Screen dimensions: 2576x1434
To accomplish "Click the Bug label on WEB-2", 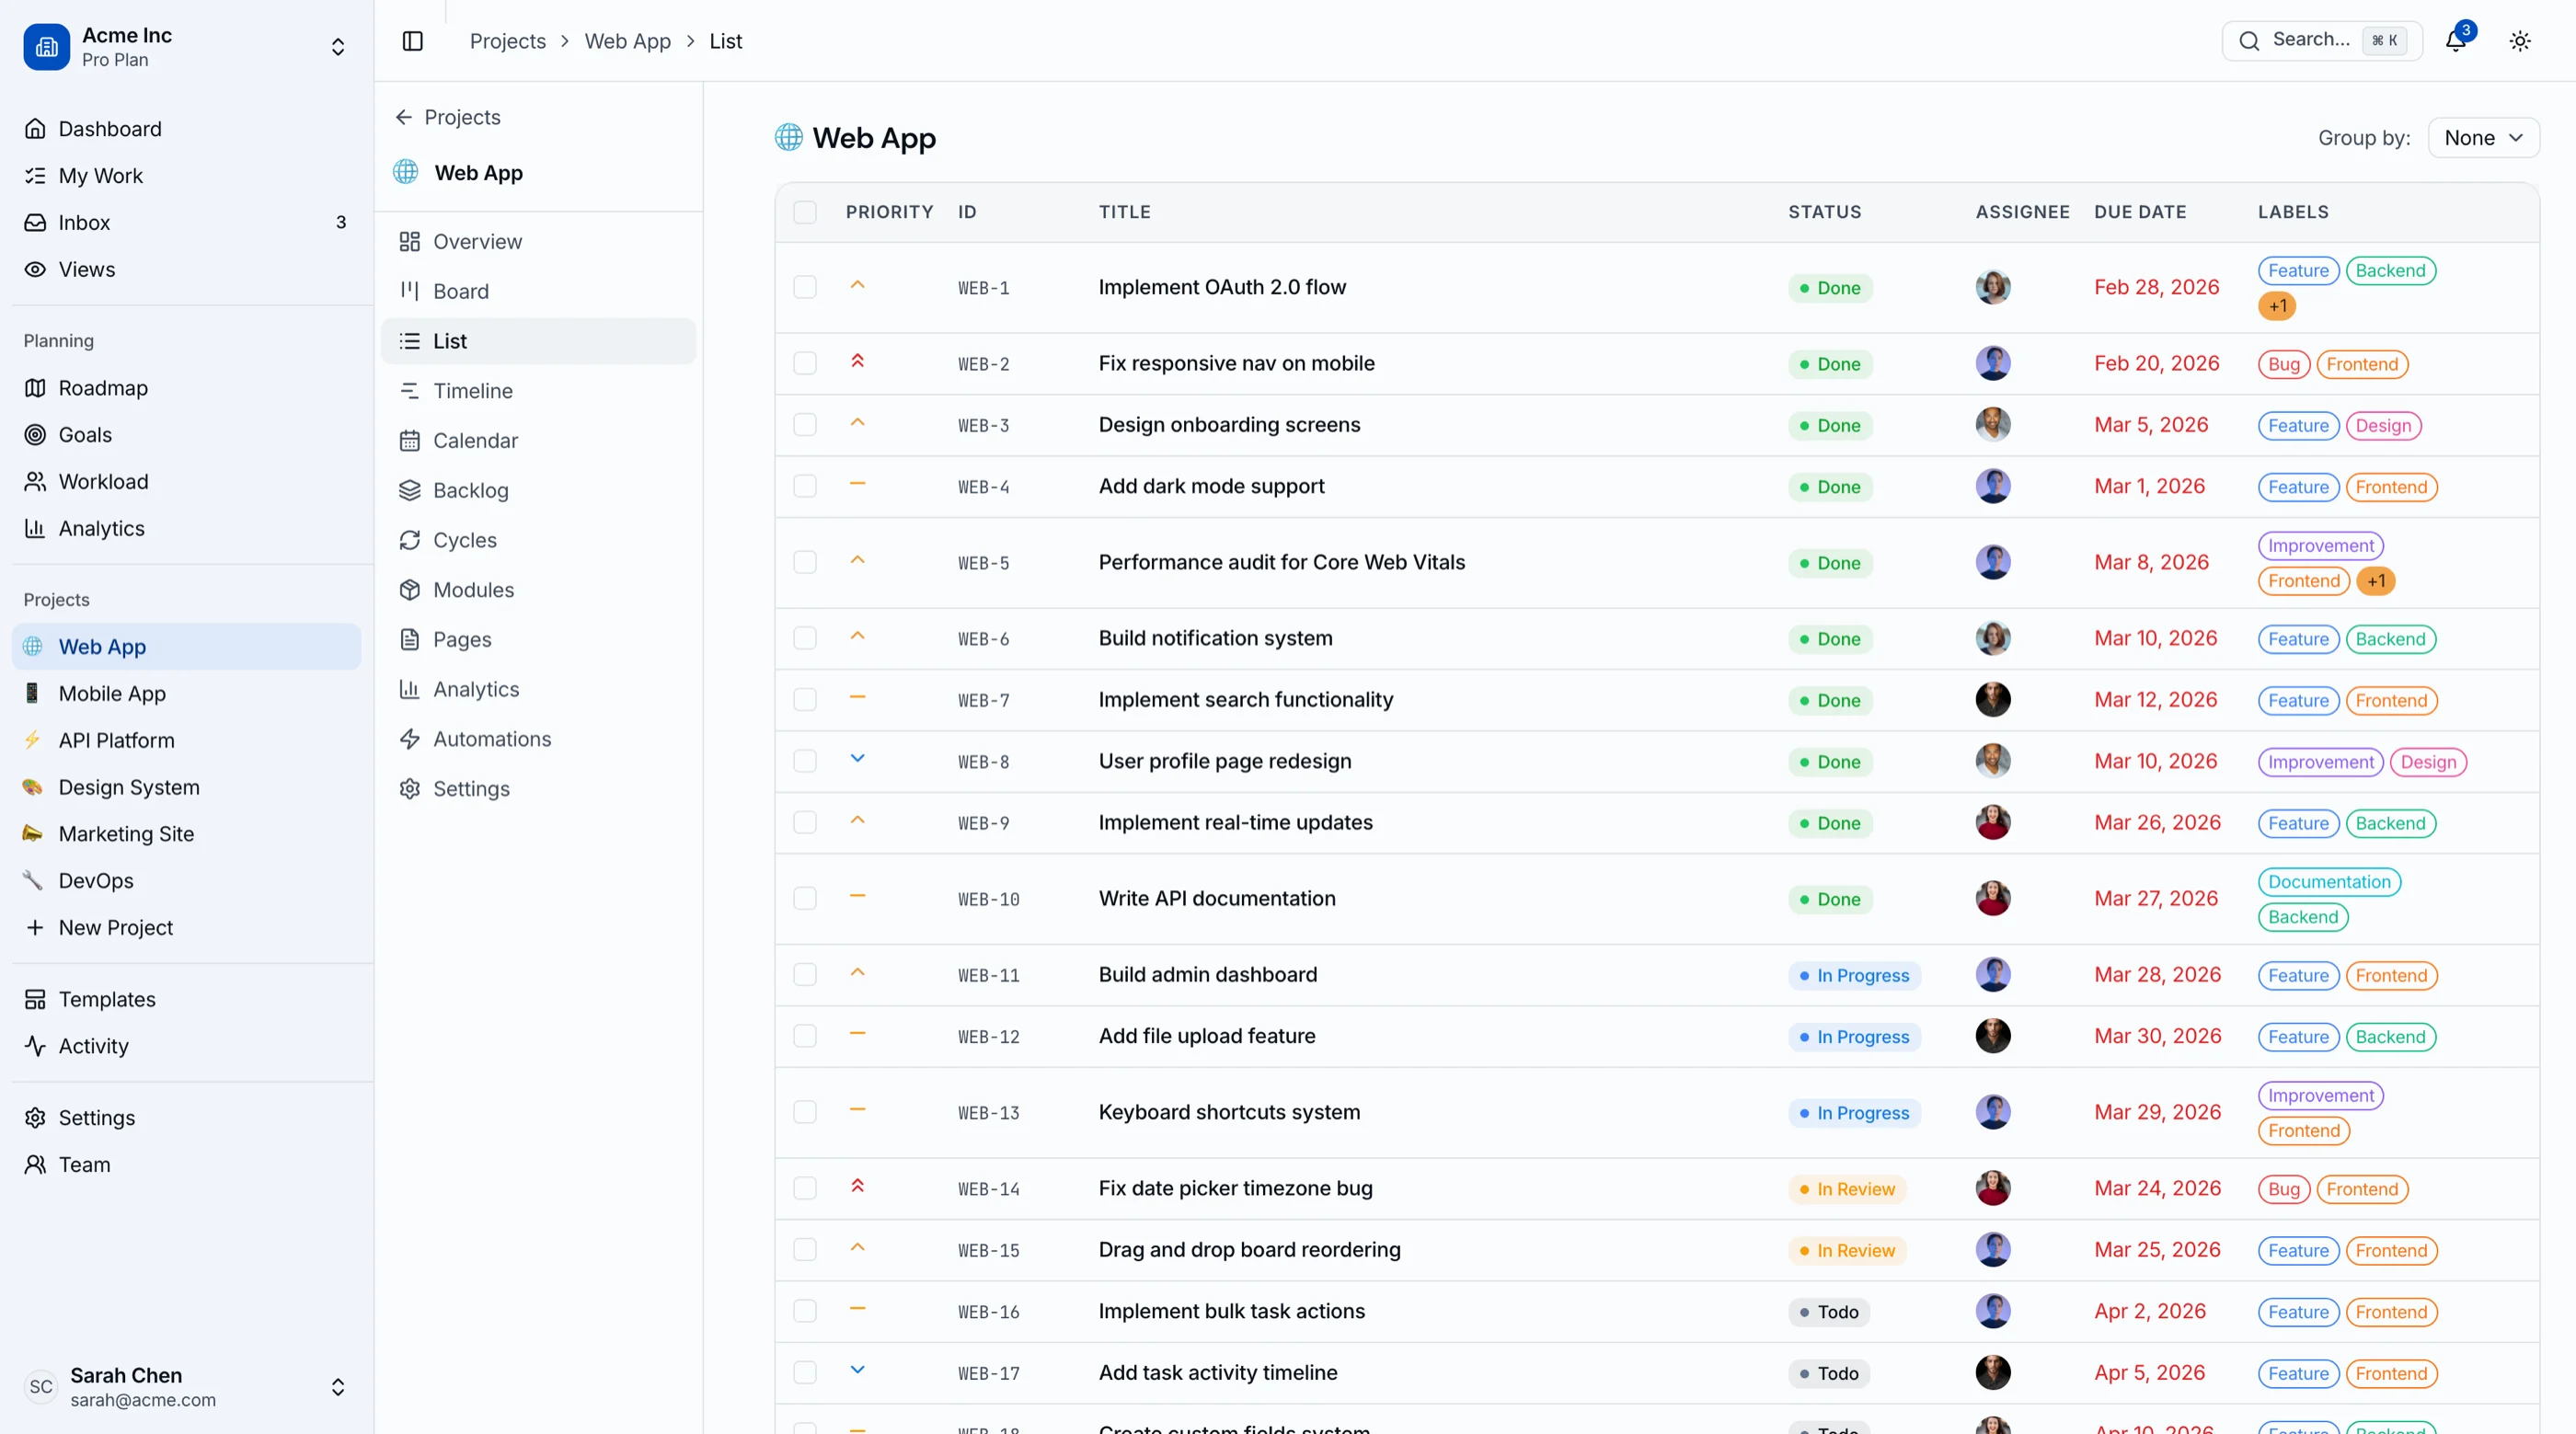I will coord(2283,364).
